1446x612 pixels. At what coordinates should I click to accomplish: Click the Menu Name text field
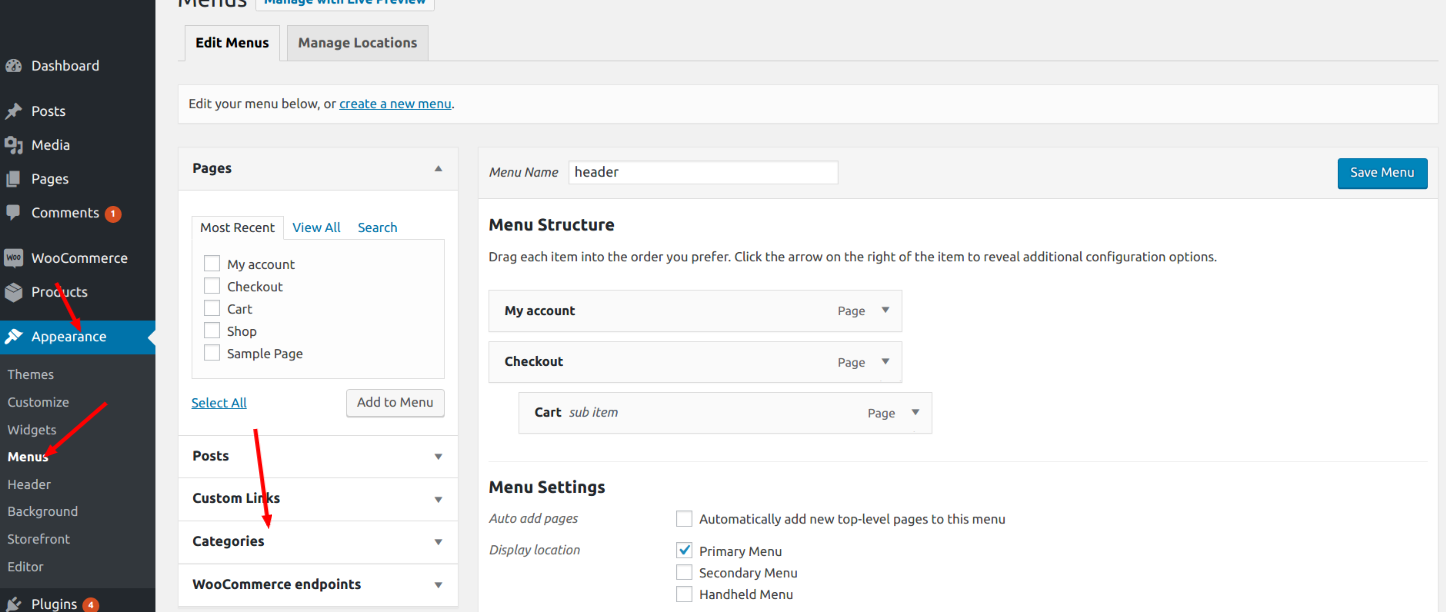click(703, 172)
